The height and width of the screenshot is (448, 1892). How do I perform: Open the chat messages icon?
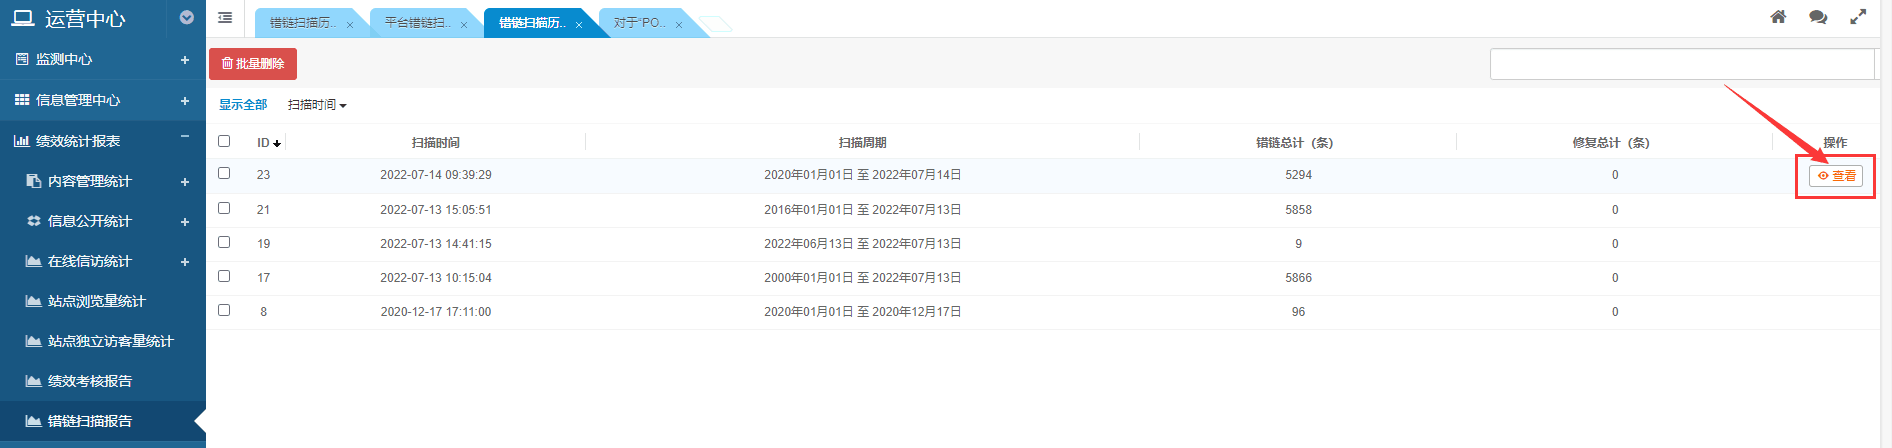point(1818,17)
